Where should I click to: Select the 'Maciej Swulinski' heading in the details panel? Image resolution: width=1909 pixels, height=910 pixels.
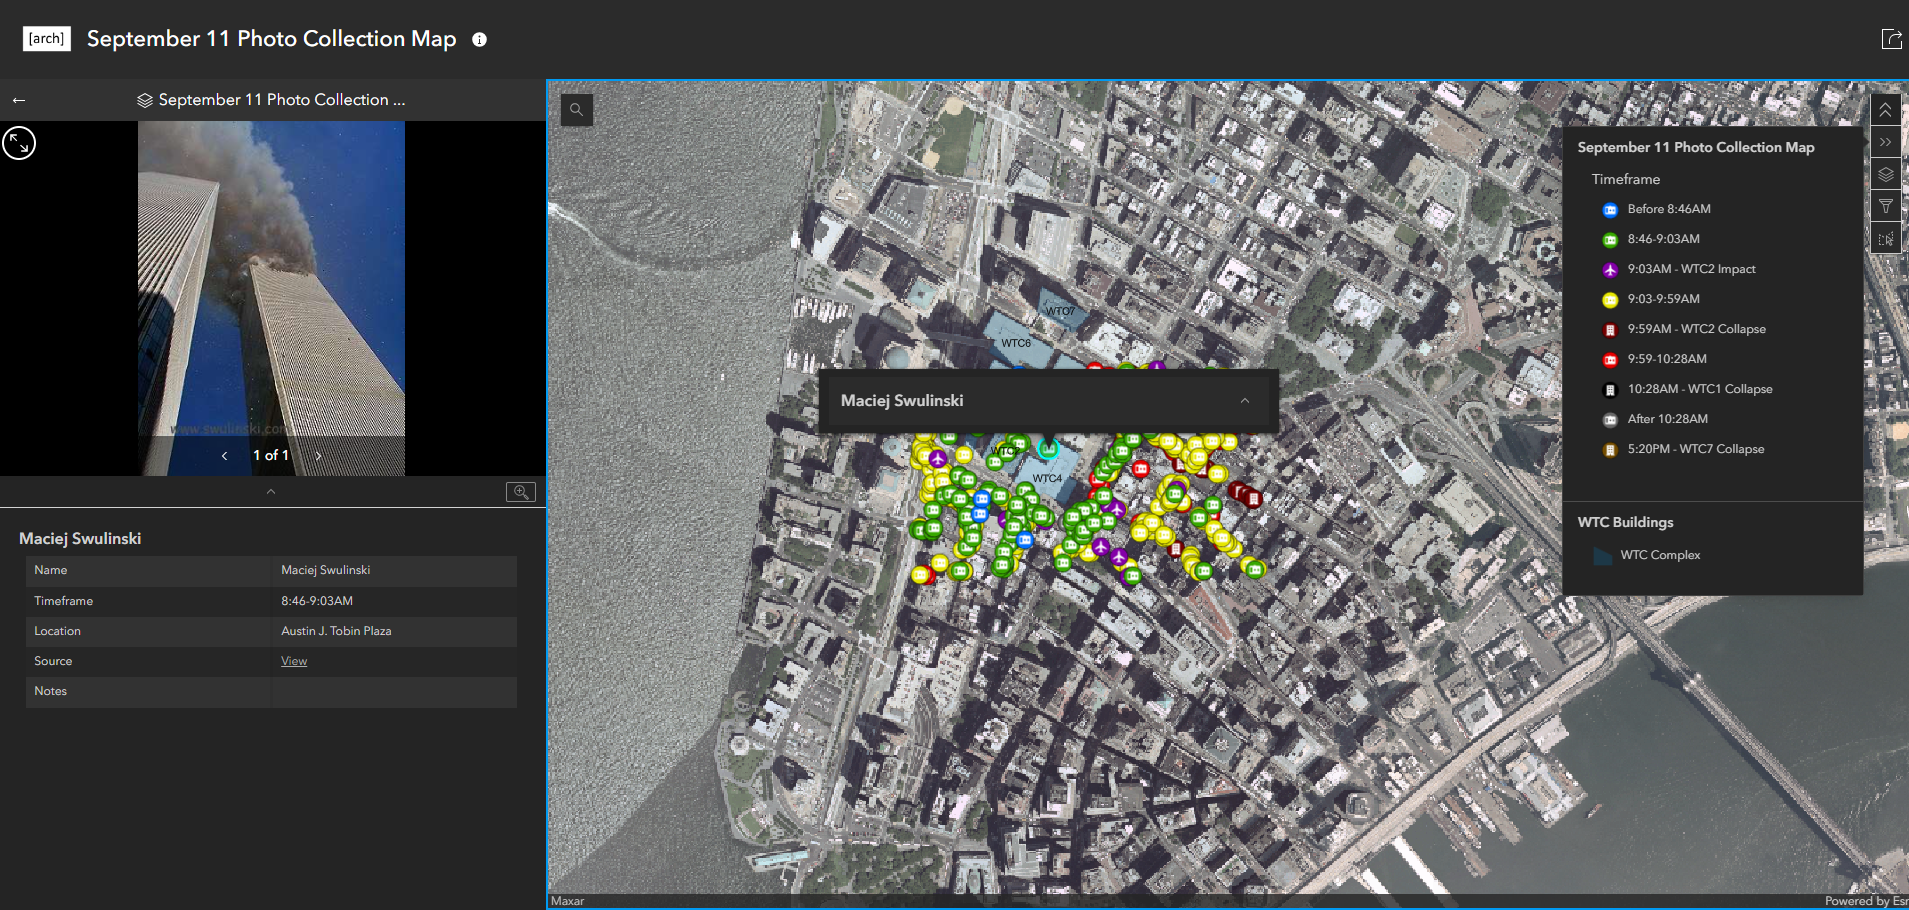click(x=80, y=538)
